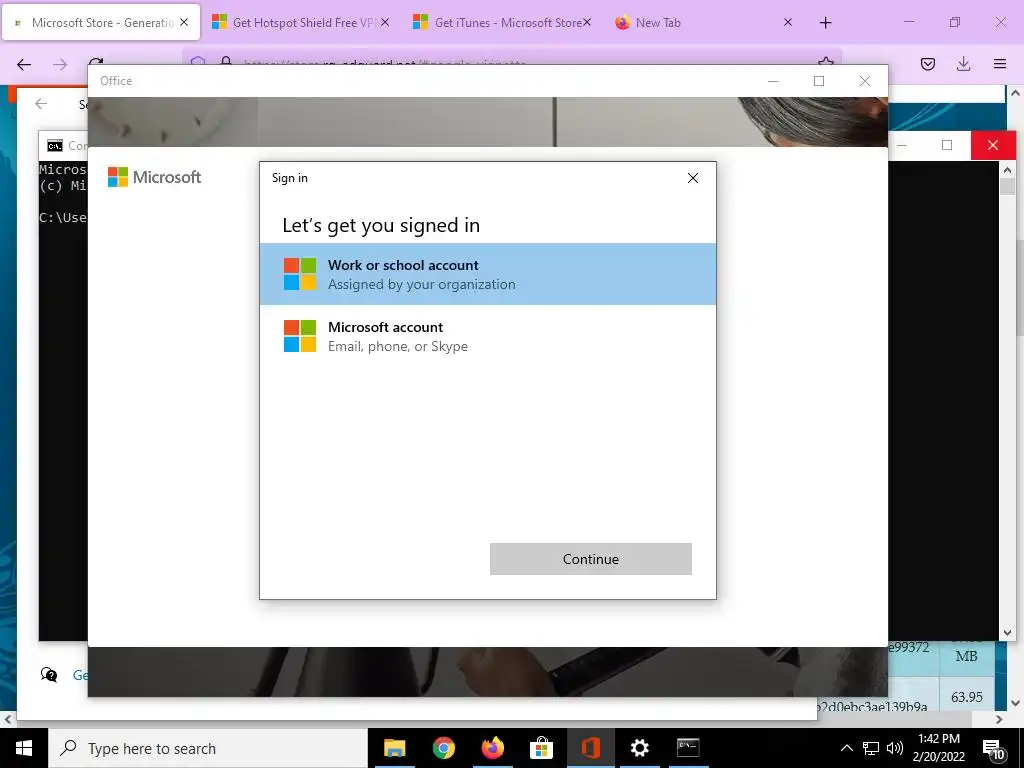Close the Command Prompt window
Screen dimensions: 1024x768
pyautogui.click(x=993, y=145)
